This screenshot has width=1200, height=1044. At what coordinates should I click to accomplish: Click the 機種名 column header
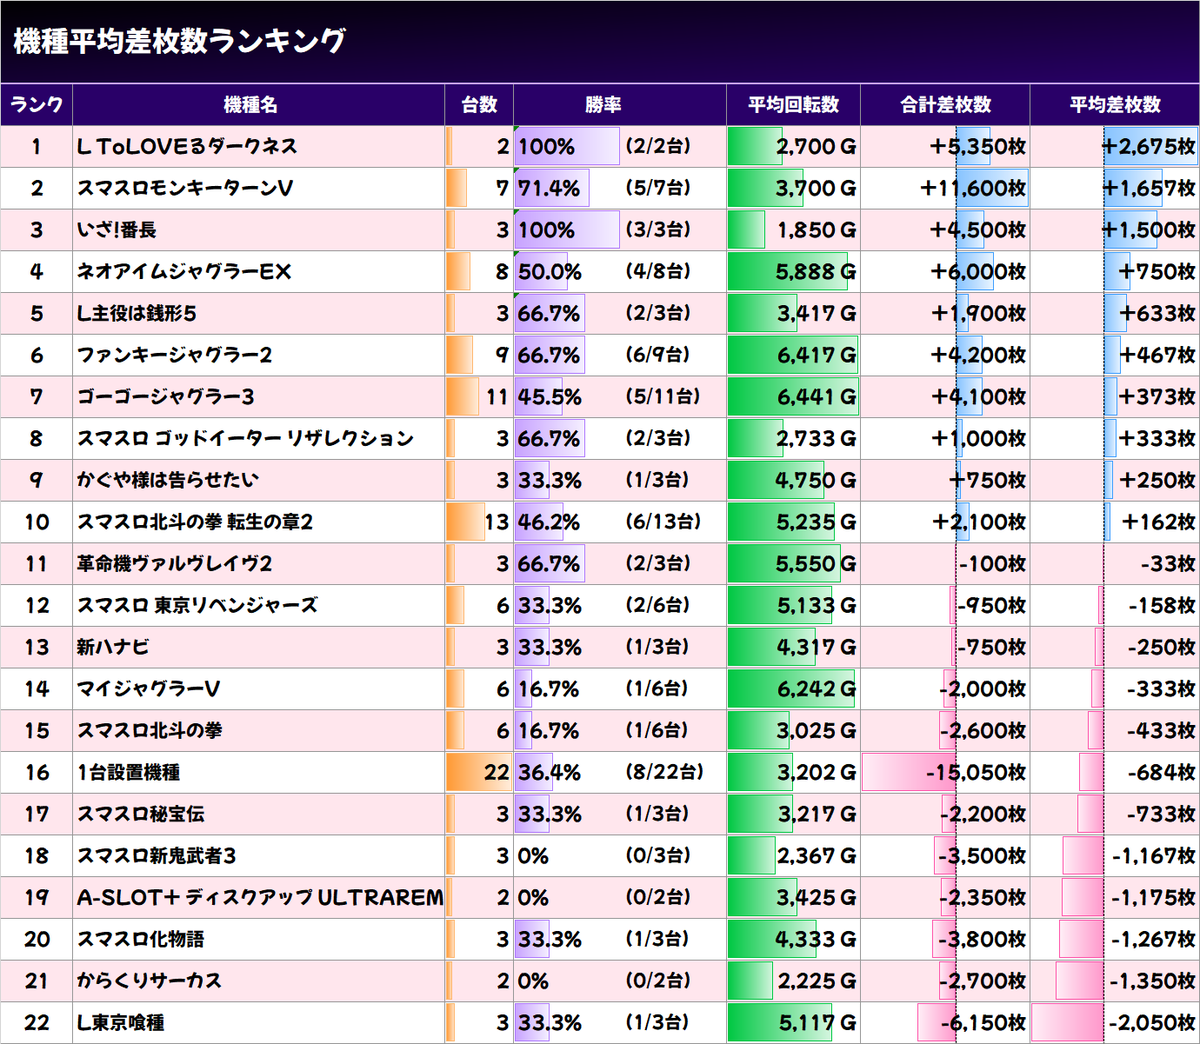pos(259,105)
